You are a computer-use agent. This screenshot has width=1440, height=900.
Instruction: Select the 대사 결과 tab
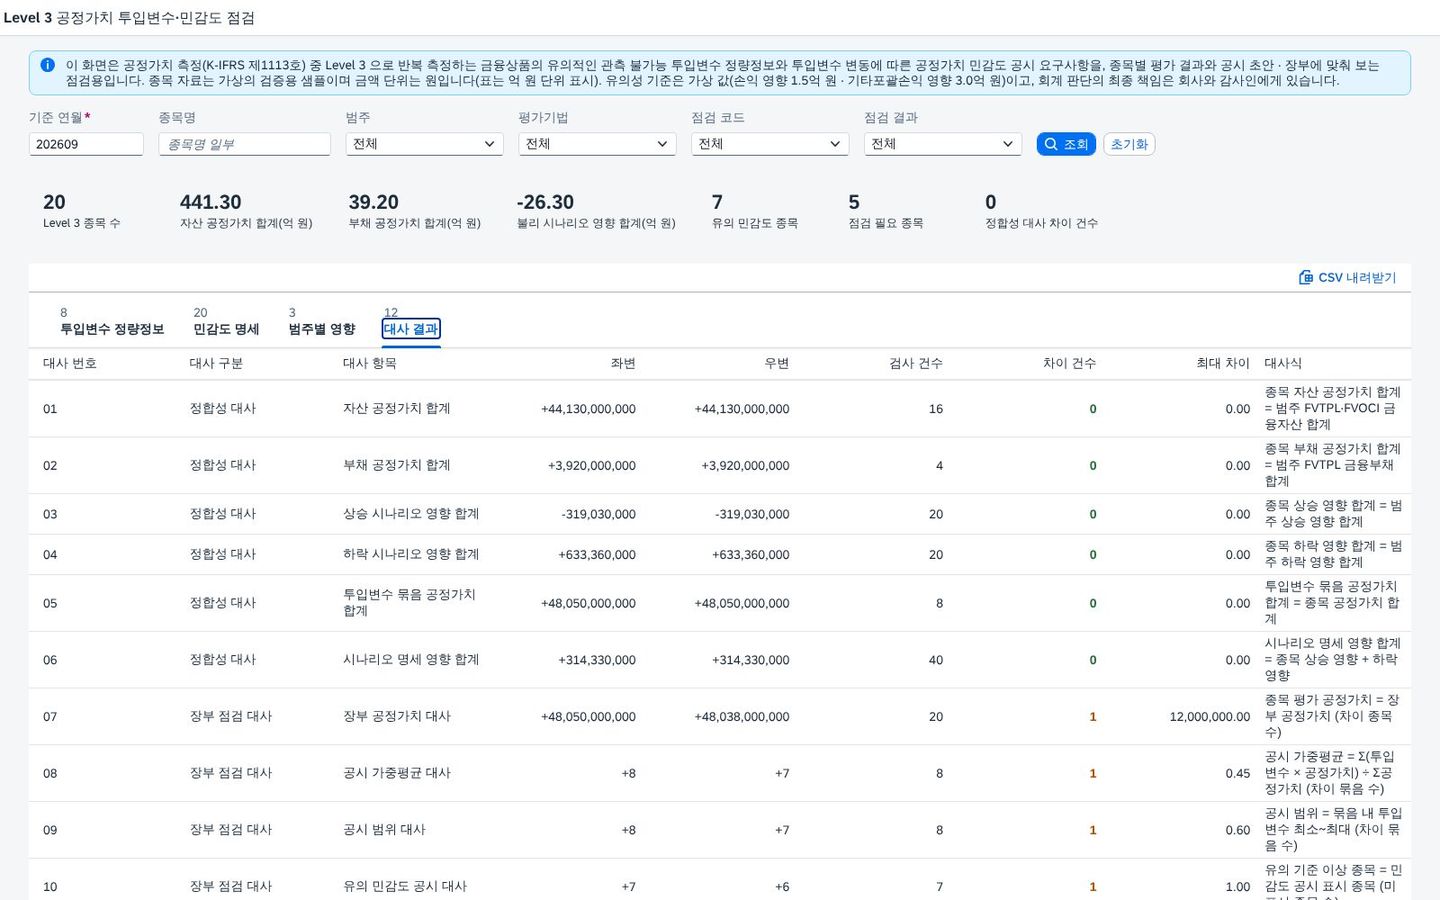pyautogui.click(x=411, y=329)
